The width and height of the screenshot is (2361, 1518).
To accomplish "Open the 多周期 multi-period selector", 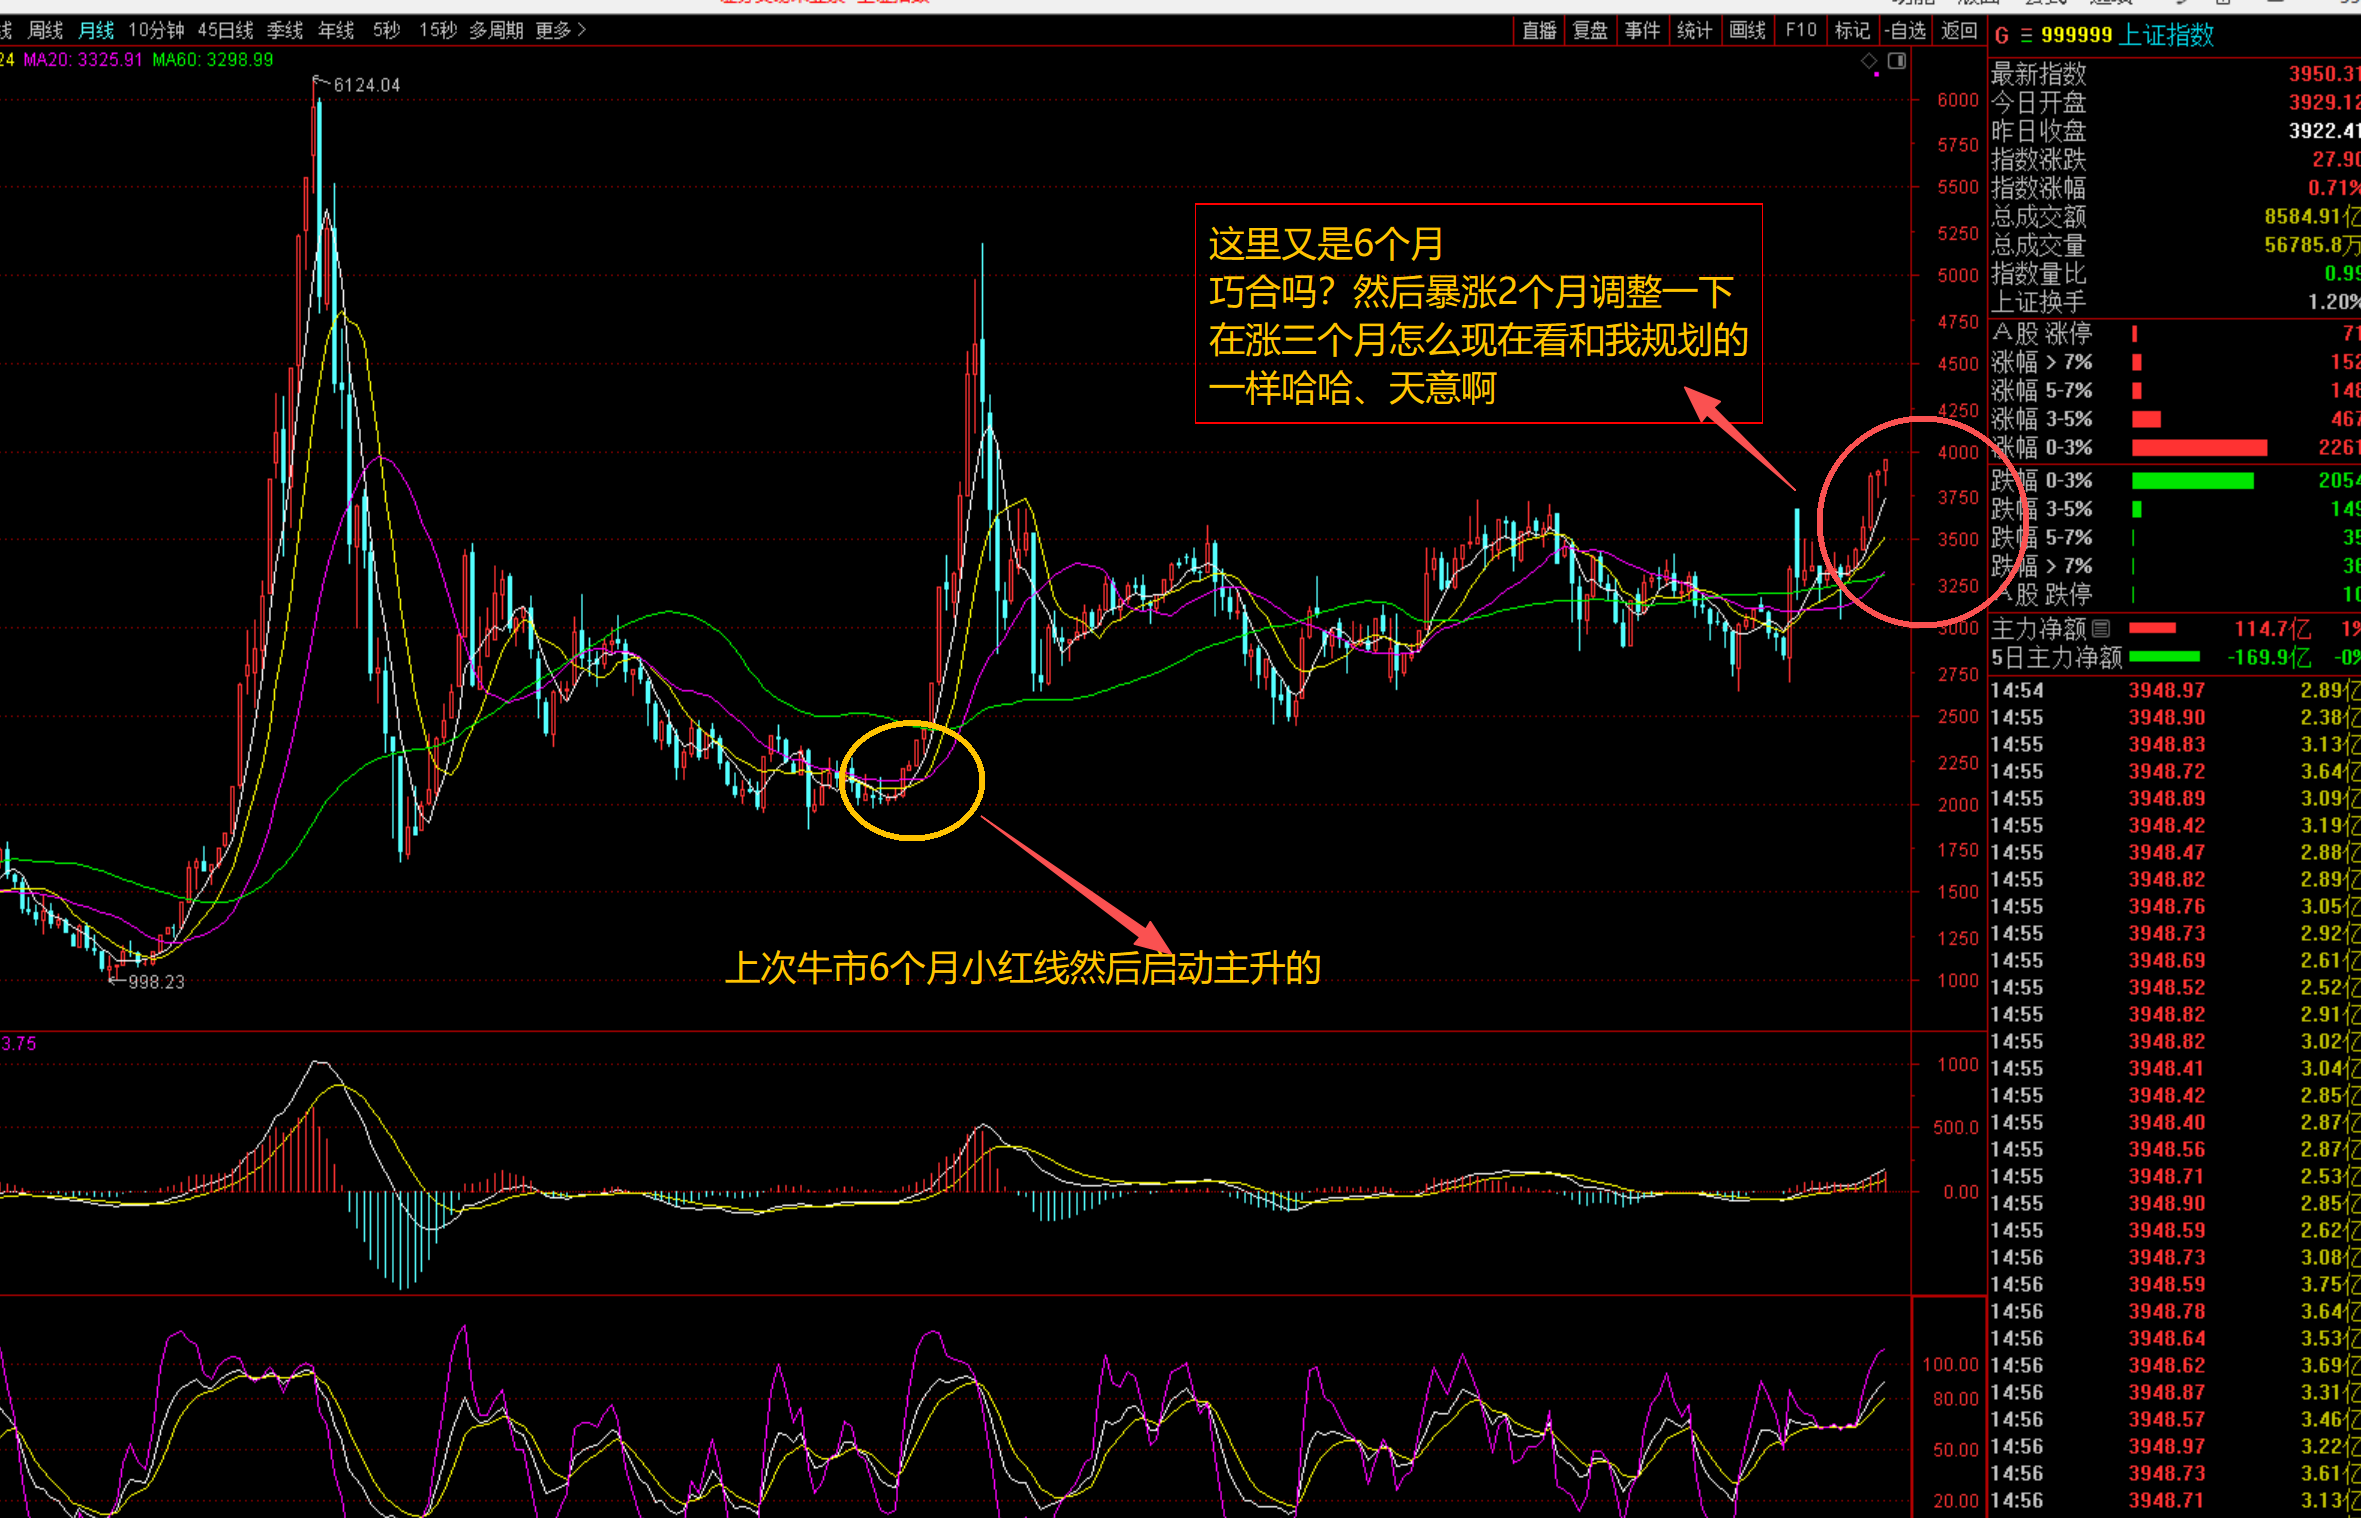I will (x=496, y=31).
